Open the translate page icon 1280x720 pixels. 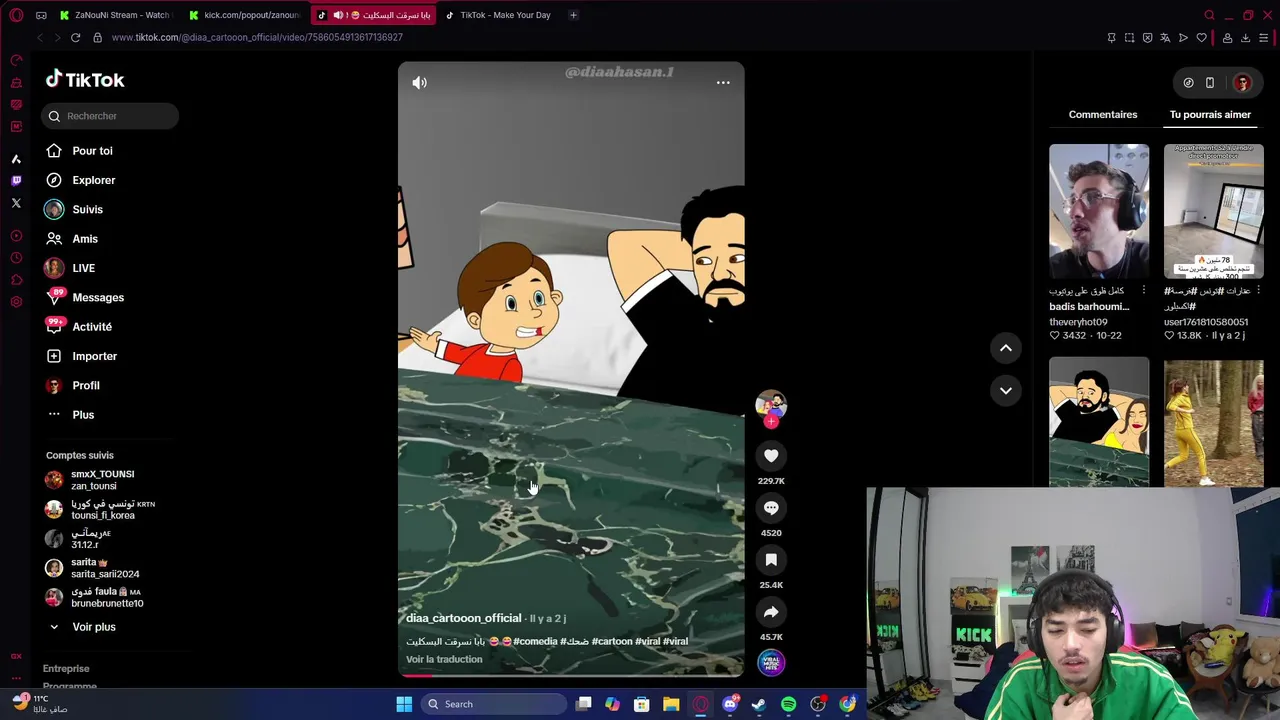[x=1165, y=38]
